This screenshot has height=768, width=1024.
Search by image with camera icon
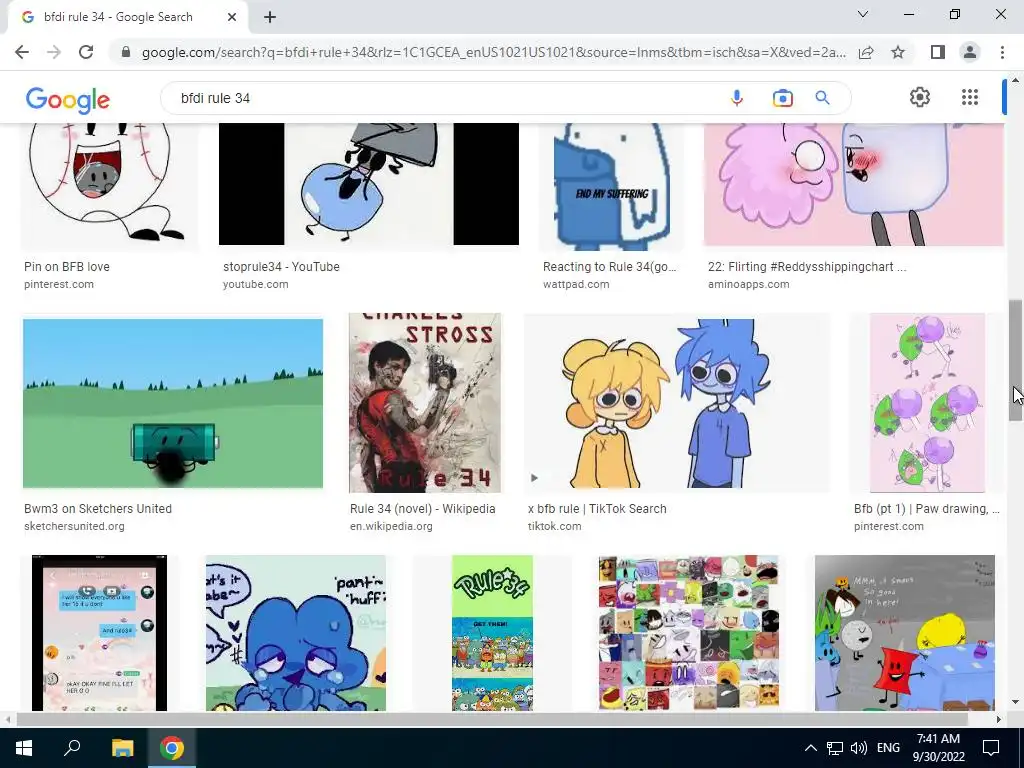[x=782, y=98]
